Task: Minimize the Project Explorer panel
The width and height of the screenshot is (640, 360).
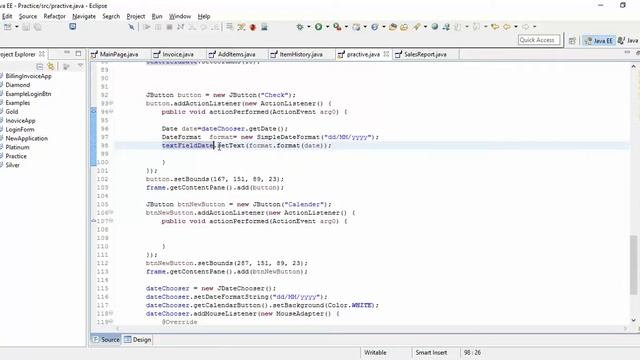Action: (67, 53)
